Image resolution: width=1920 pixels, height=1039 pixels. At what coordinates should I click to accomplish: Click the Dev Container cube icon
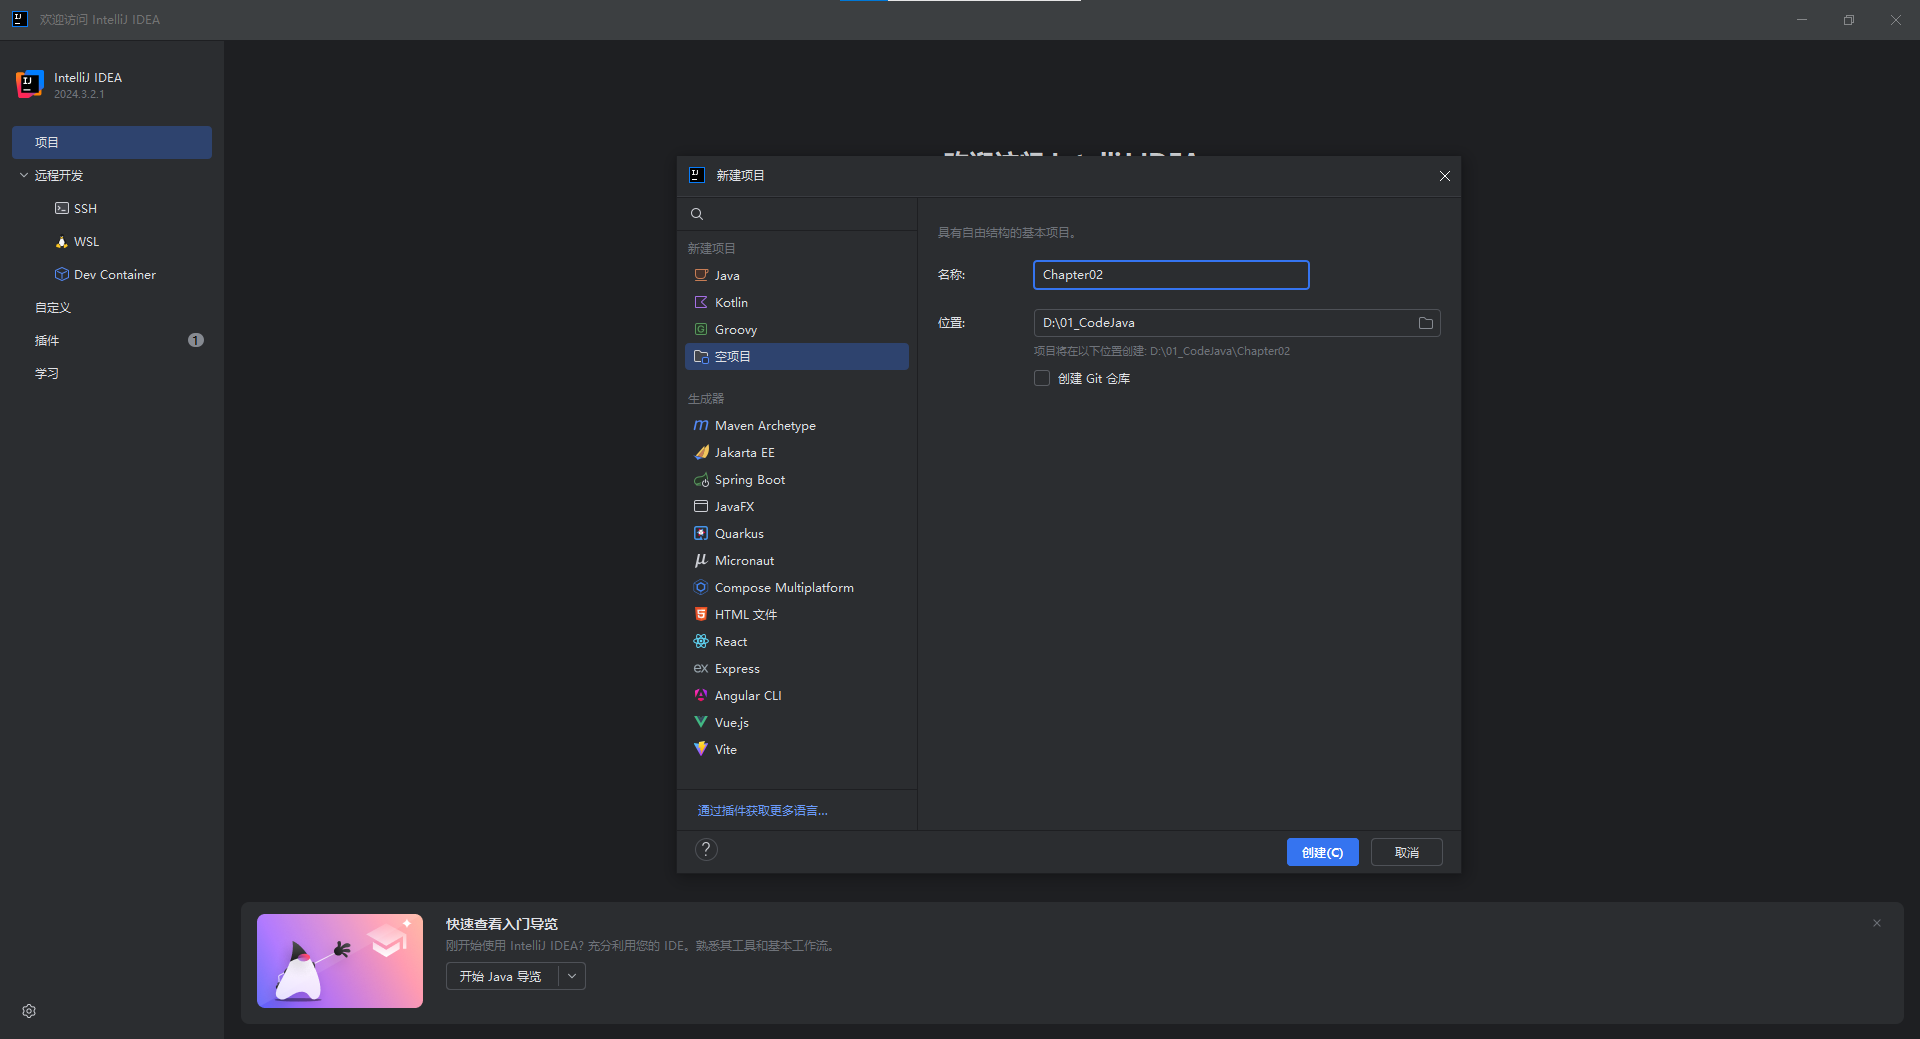pos(62,274)
